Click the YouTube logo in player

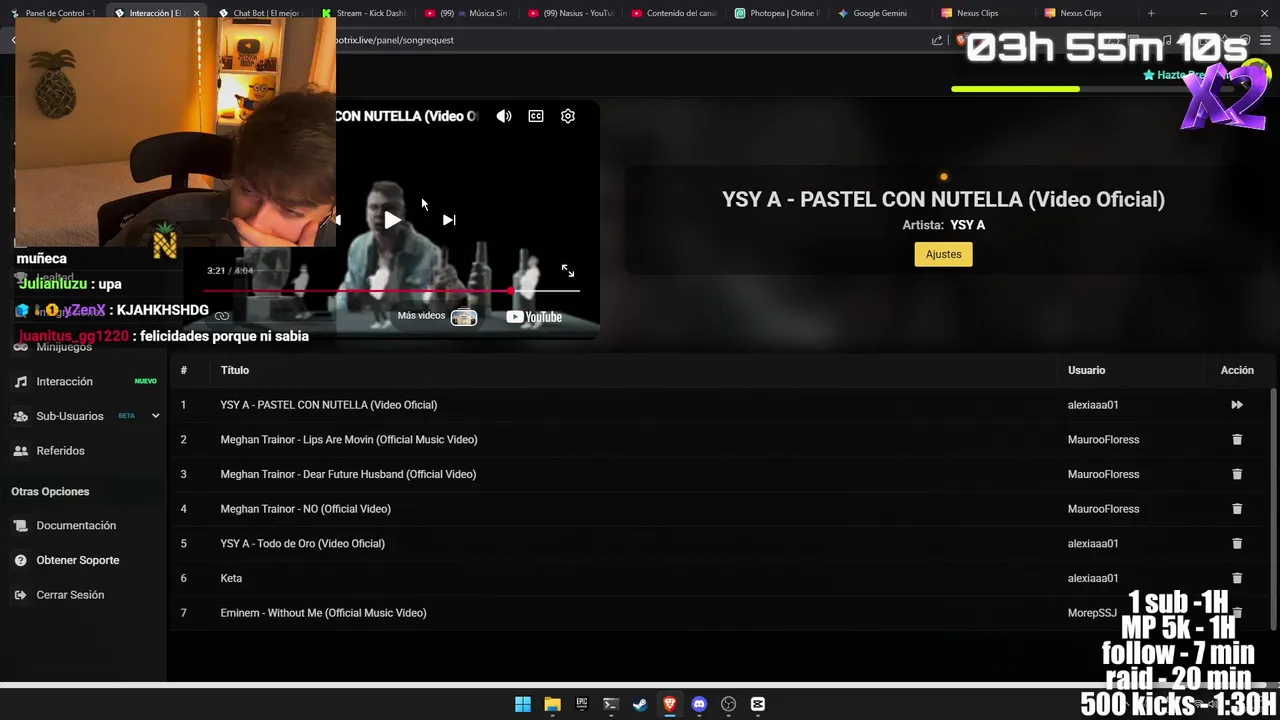534,317
